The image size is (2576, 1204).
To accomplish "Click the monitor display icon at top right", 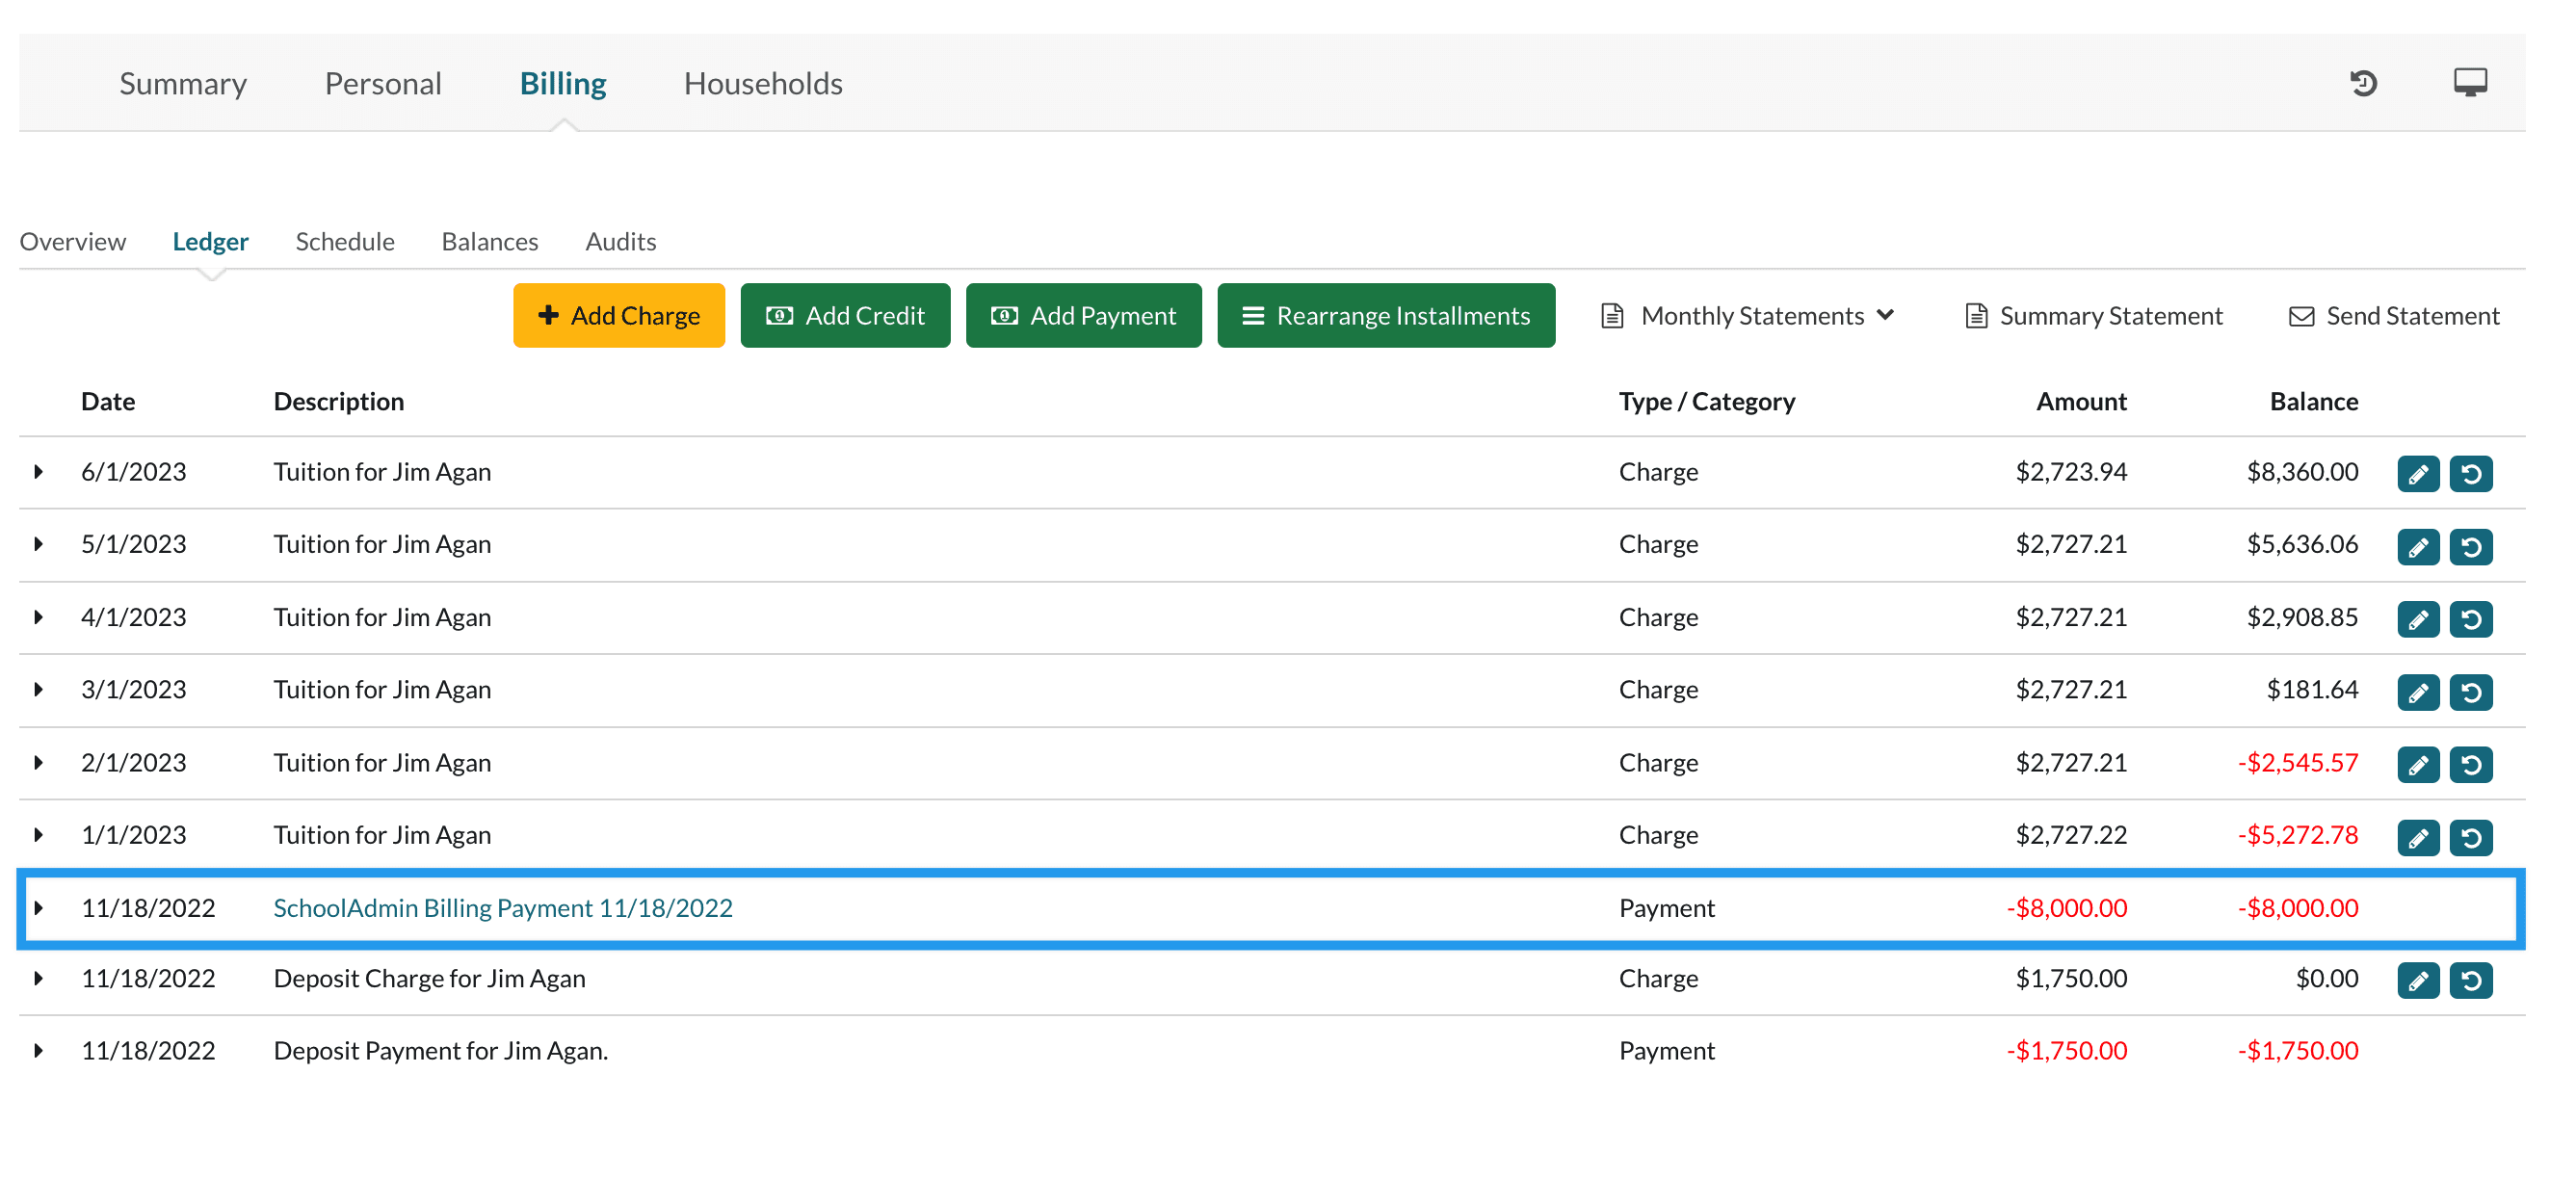I will [x=2469, y=82].
